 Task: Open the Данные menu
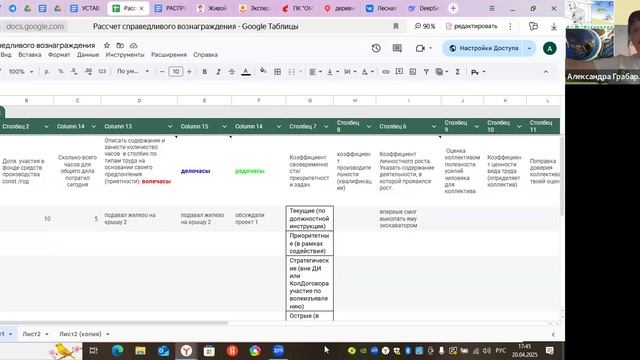pyautogui.click(x=88, y=55)
